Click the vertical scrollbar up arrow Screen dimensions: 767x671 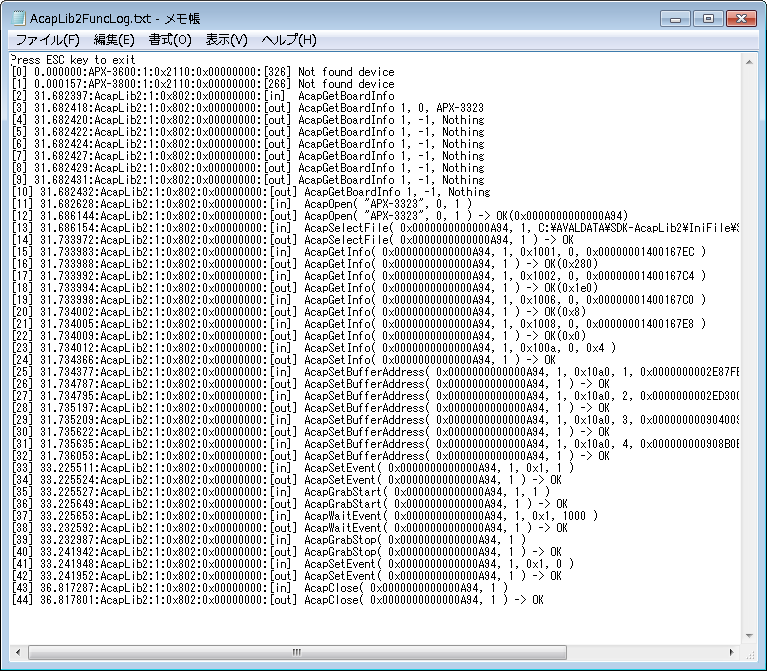pos(749,62)
